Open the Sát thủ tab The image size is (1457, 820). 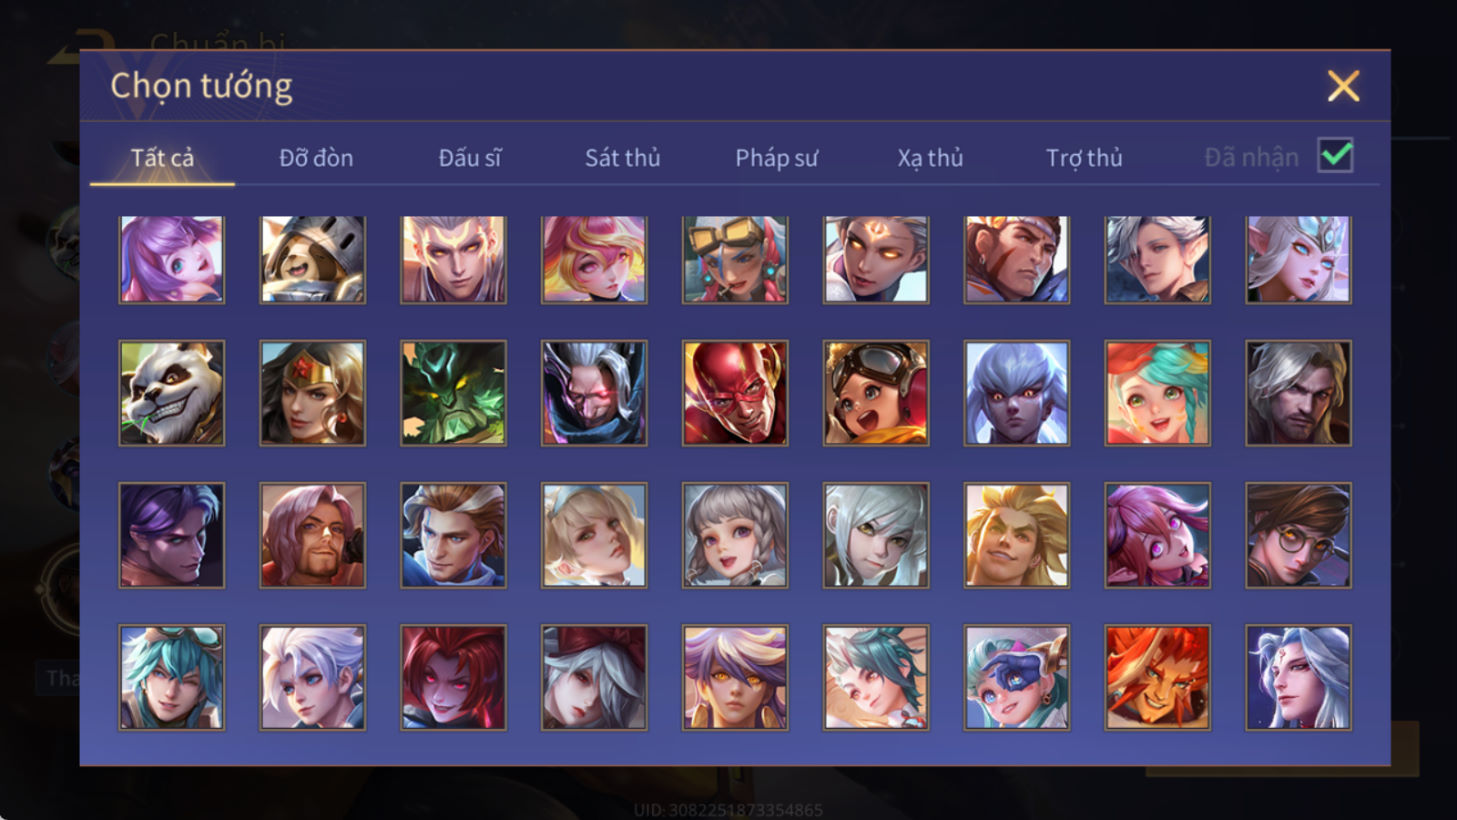(622, 158)
